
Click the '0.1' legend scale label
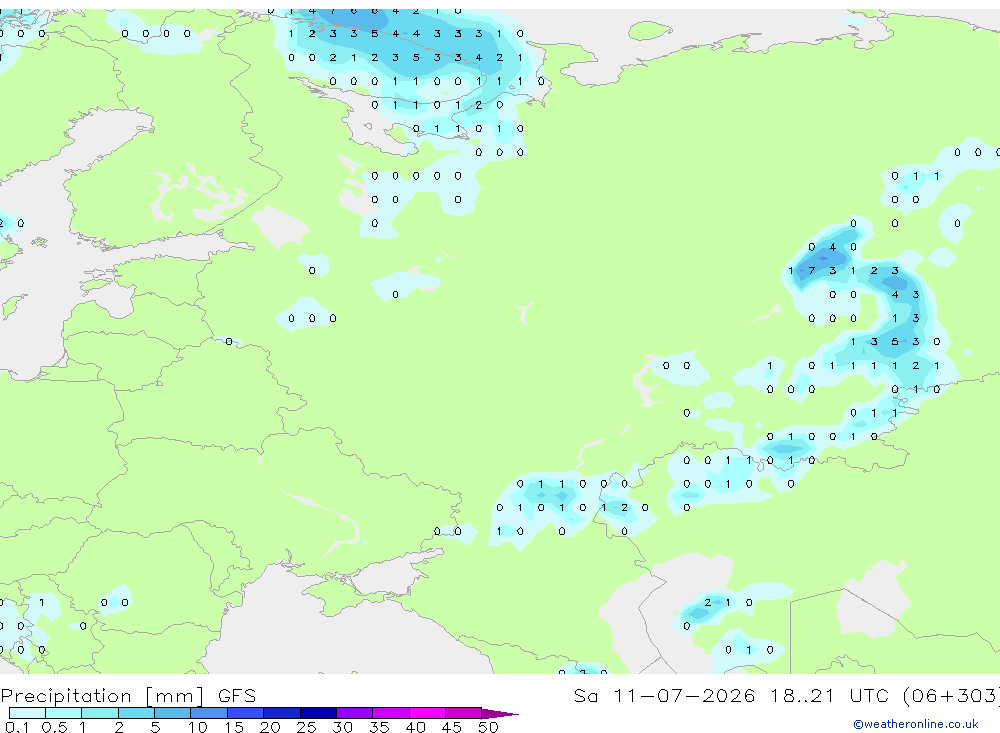coord(17,727)
